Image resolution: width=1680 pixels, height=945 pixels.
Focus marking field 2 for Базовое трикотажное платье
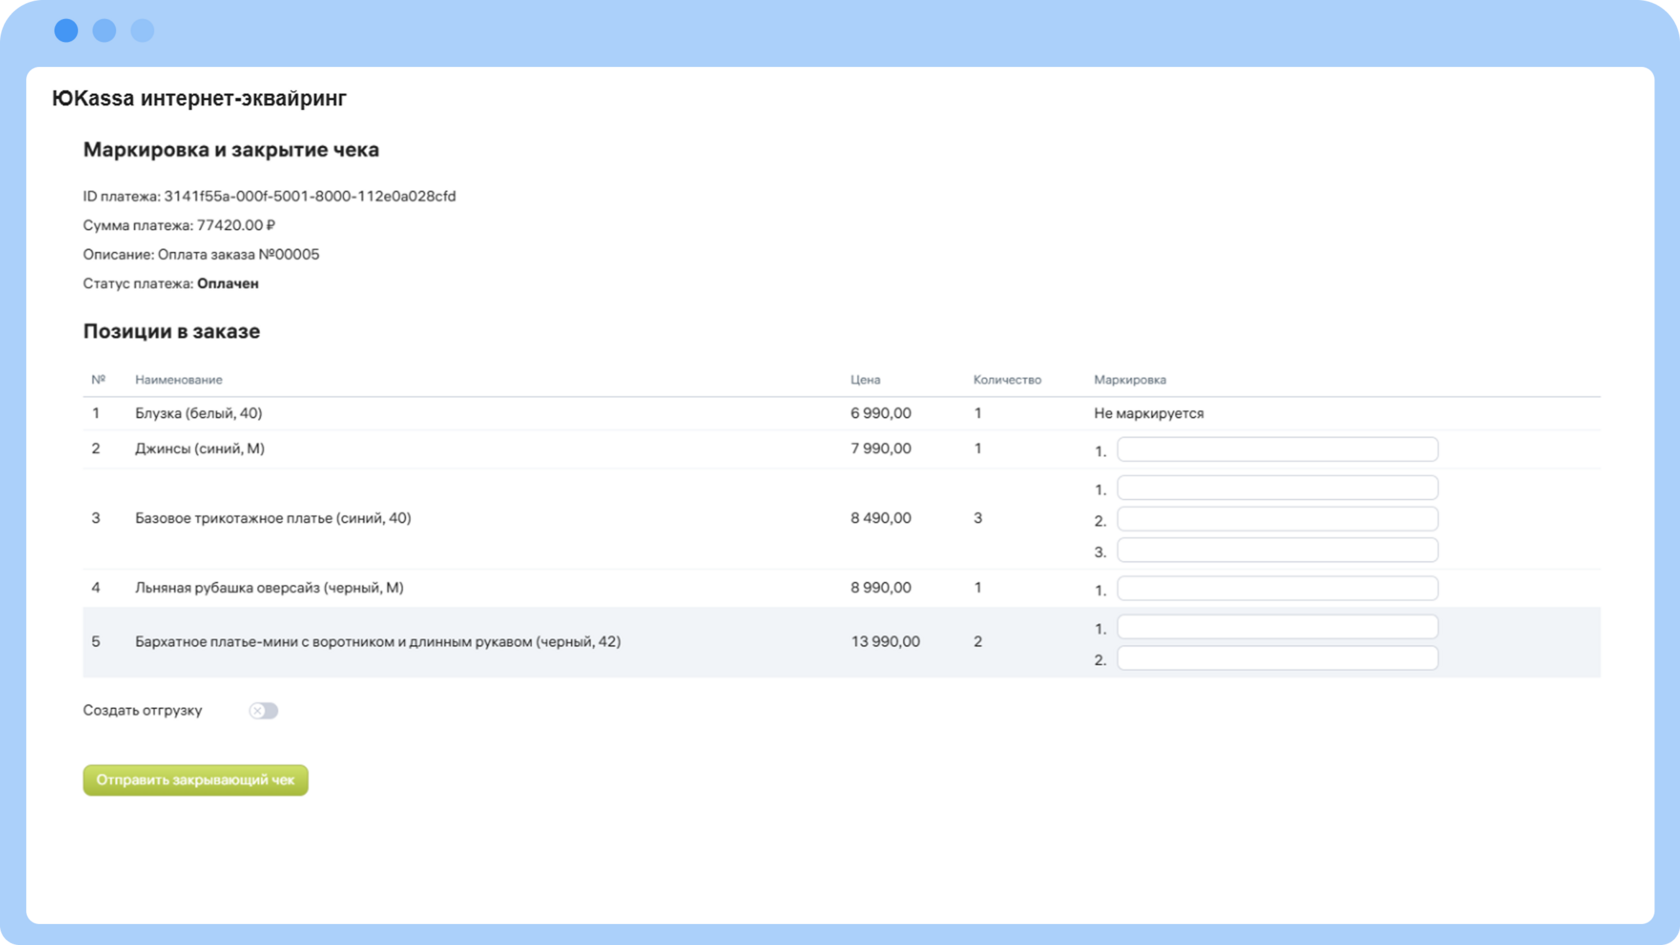(x=1277, y=519)
